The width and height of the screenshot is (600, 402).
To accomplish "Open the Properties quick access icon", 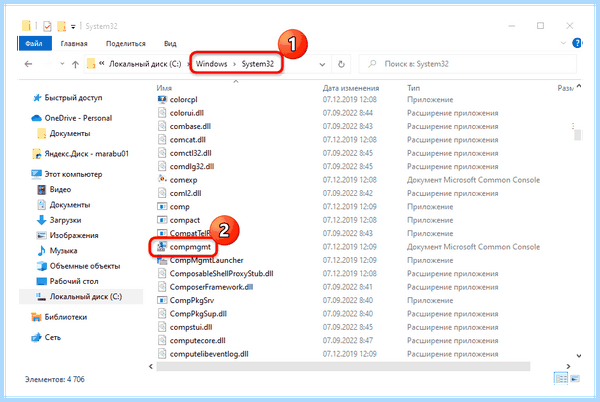I will click(47, 26).
